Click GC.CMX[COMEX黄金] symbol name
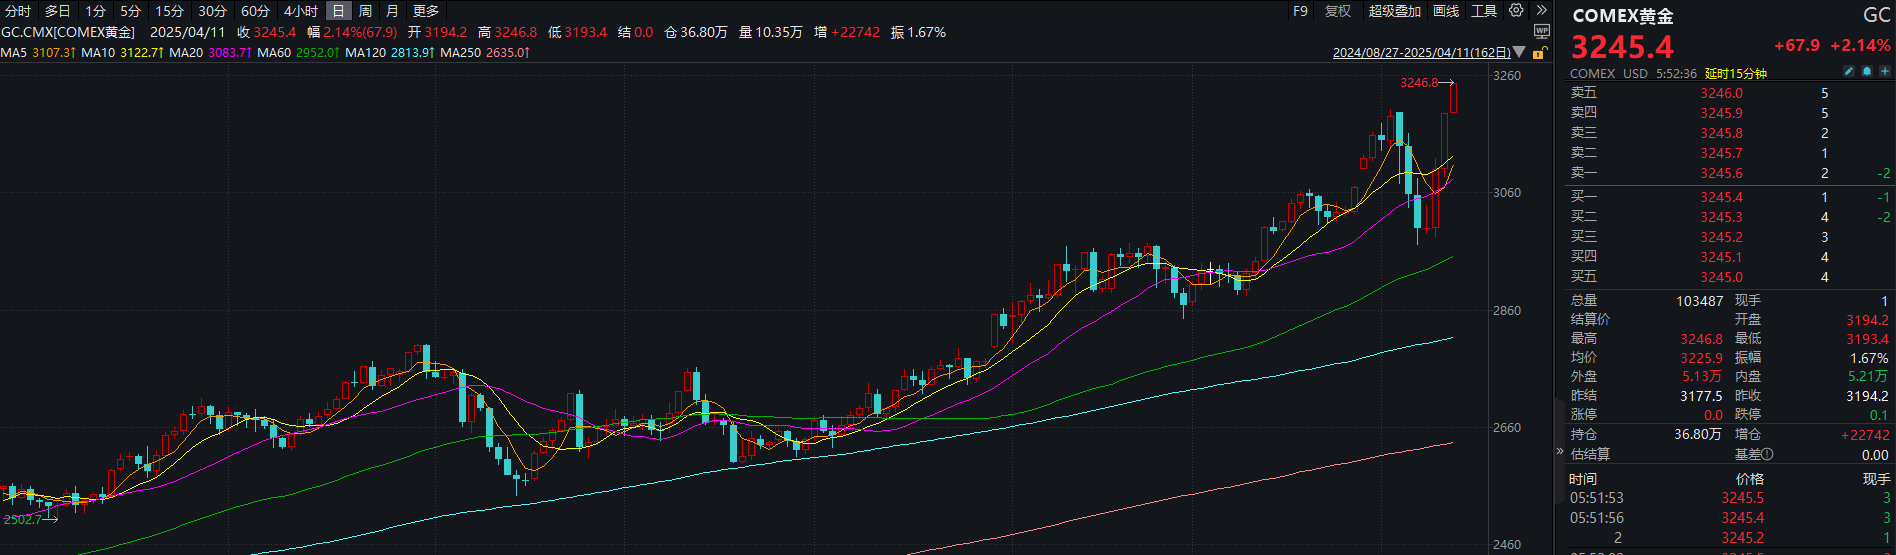The image size is (1896, 555). (x=68, y=32)
